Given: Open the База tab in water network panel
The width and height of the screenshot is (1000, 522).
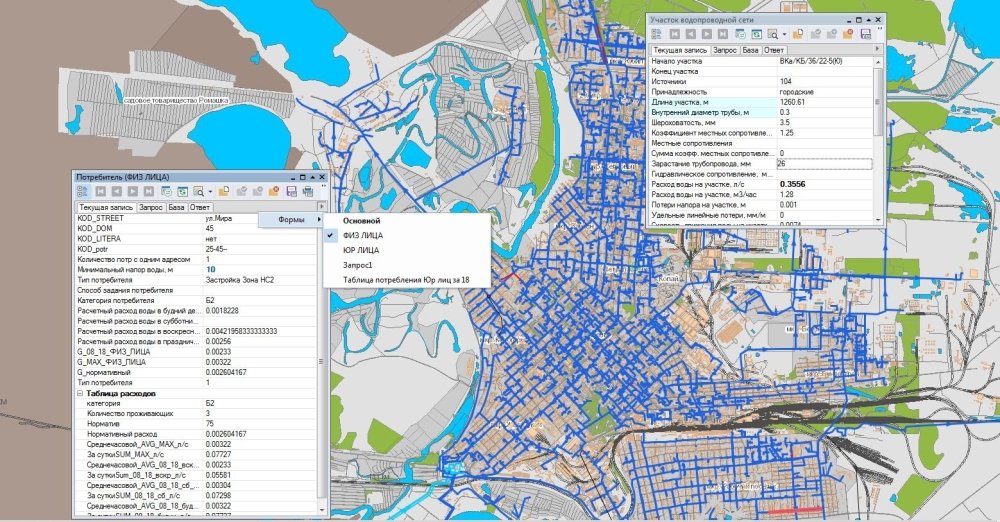Looking at the screenshot, I should point(750,50).
